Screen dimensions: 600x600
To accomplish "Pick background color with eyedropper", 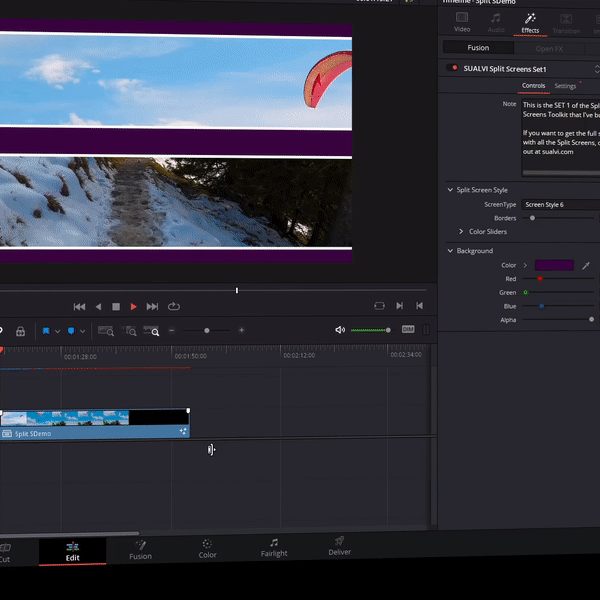I will 585,266.
